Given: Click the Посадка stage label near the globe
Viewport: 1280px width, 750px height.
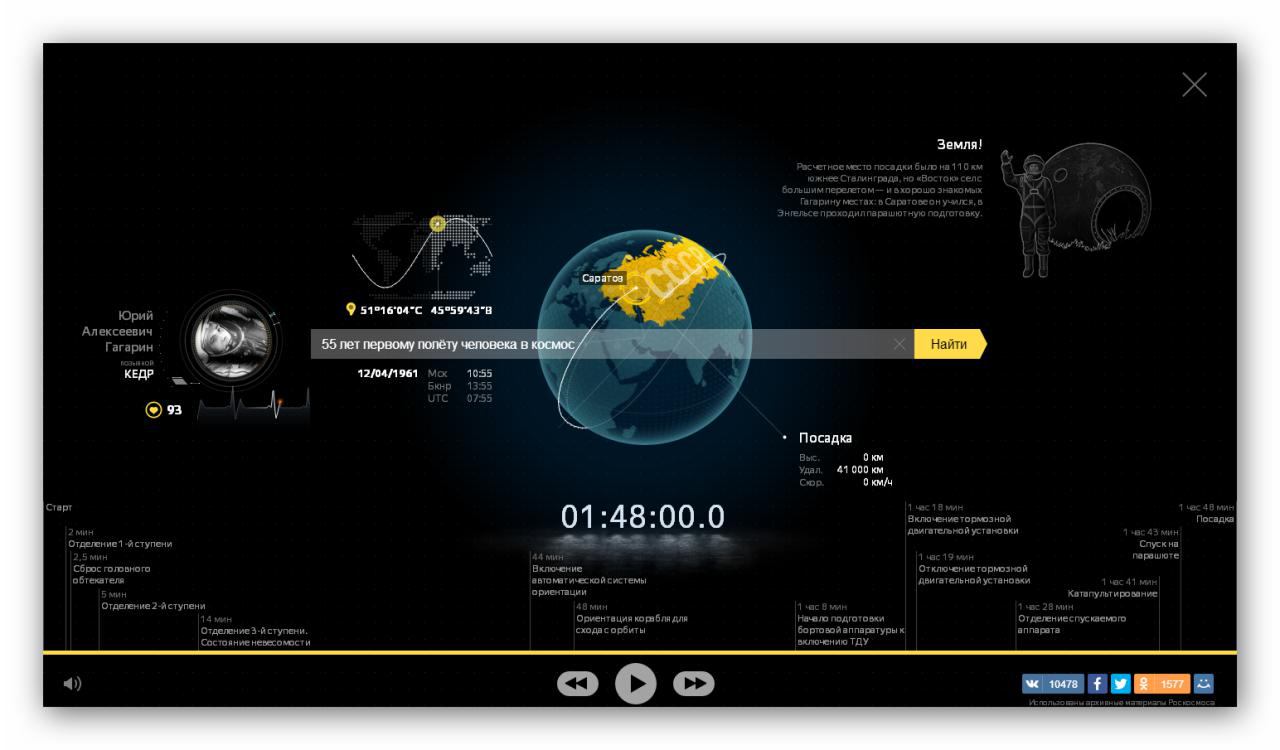Looking at the screenshot, I should [825, 437].
